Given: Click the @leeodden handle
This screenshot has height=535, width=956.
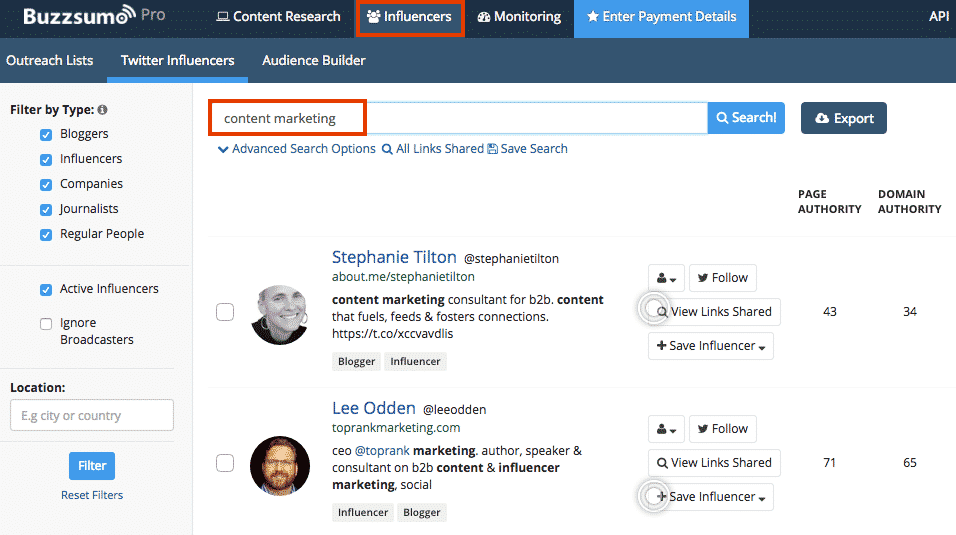Looking at the screenshot, I should coord(454,410).
